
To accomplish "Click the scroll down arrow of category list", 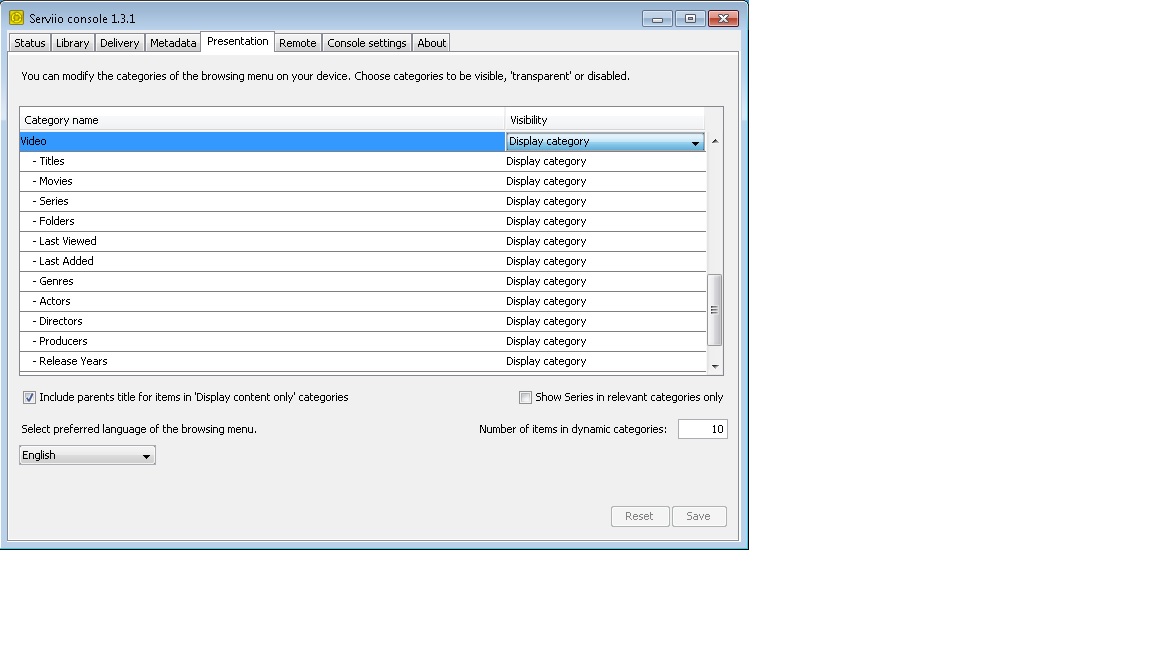I will [x=714, y=367].
